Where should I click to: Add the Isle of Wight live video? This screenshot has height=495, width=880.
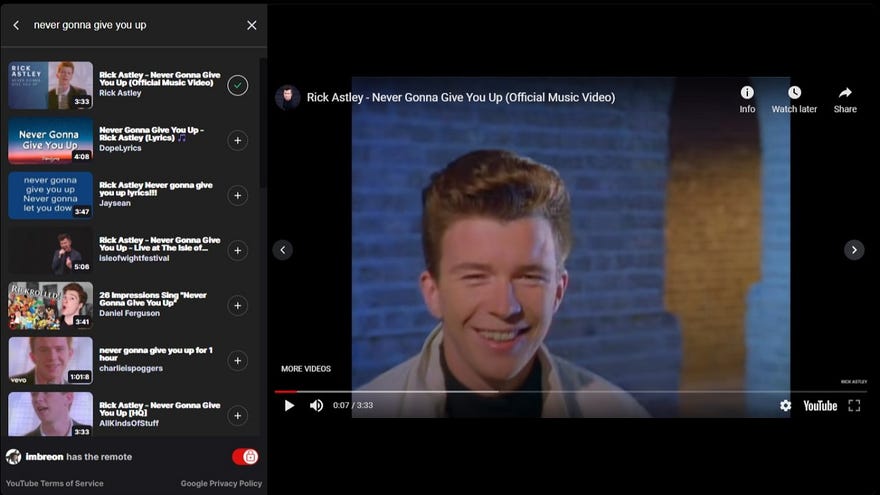(x=237, y=250)
